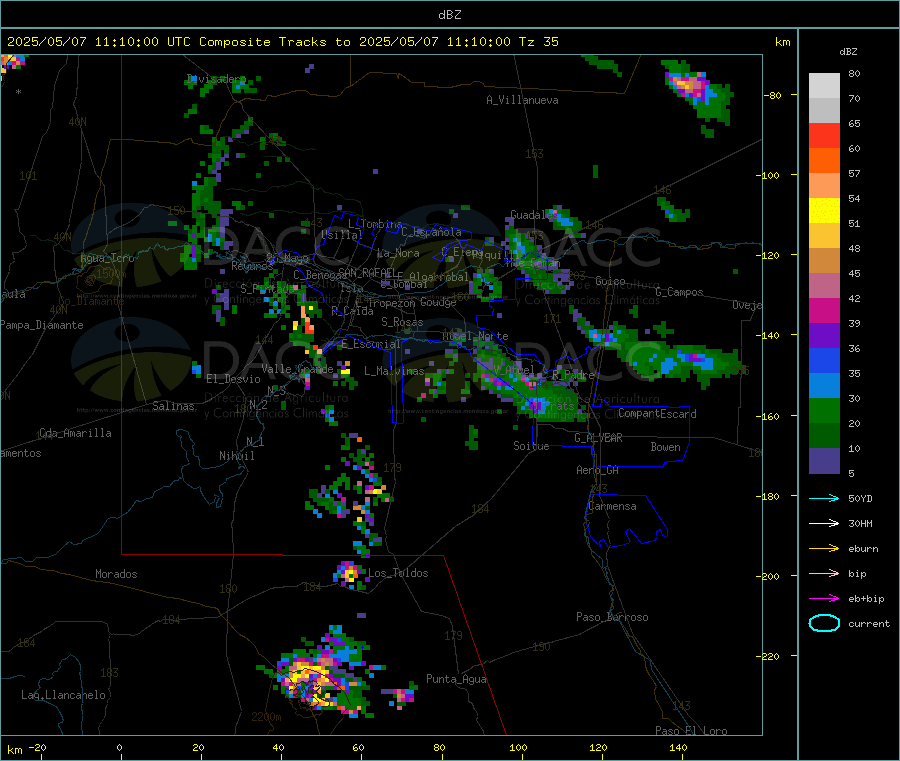Click the Aero_GA map label

[597, 470]
